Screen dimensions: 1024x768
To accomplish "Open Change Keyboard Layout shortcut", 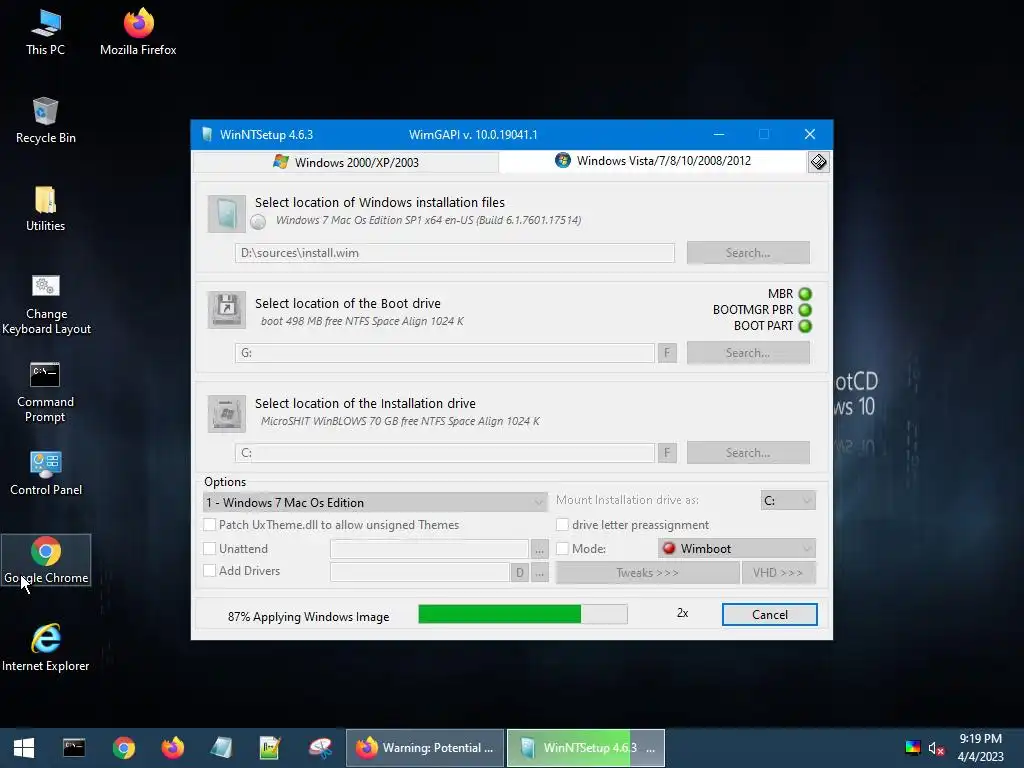I will pos(46,304).
